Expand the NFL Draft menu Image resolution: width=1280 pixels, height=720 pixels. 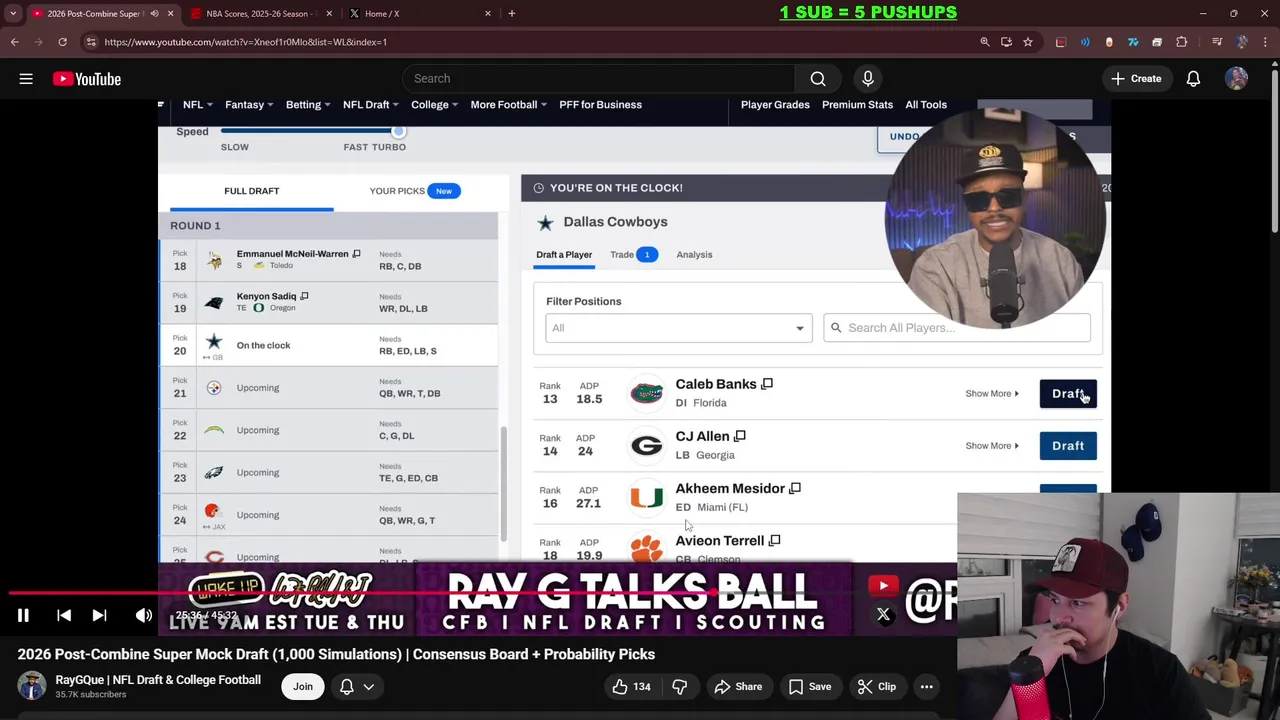[x=370, y=105]
